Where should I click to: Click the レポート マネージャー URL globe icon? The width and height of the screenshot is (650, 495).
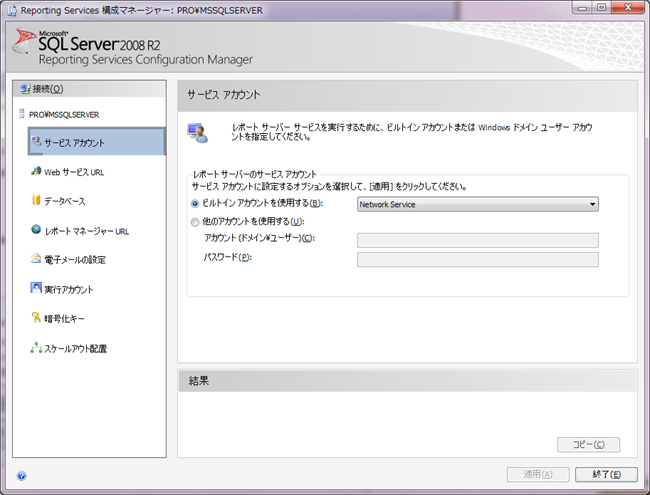click(x=36, y=229)
